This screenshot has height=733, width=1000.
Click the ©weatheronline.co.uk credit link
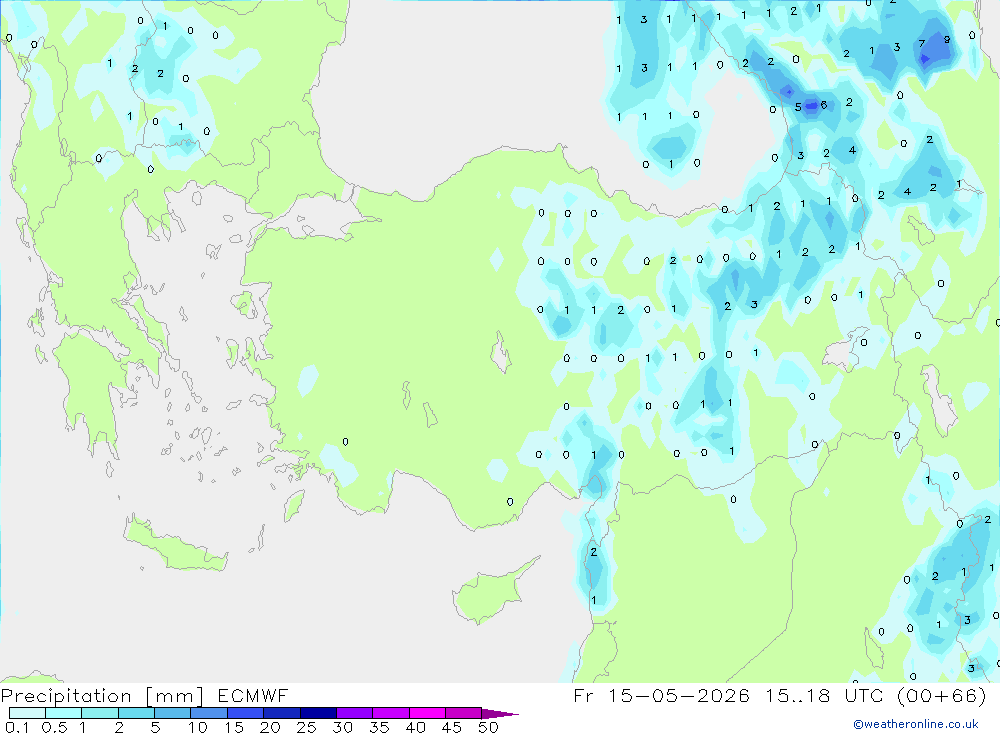[x=916, y=724]
